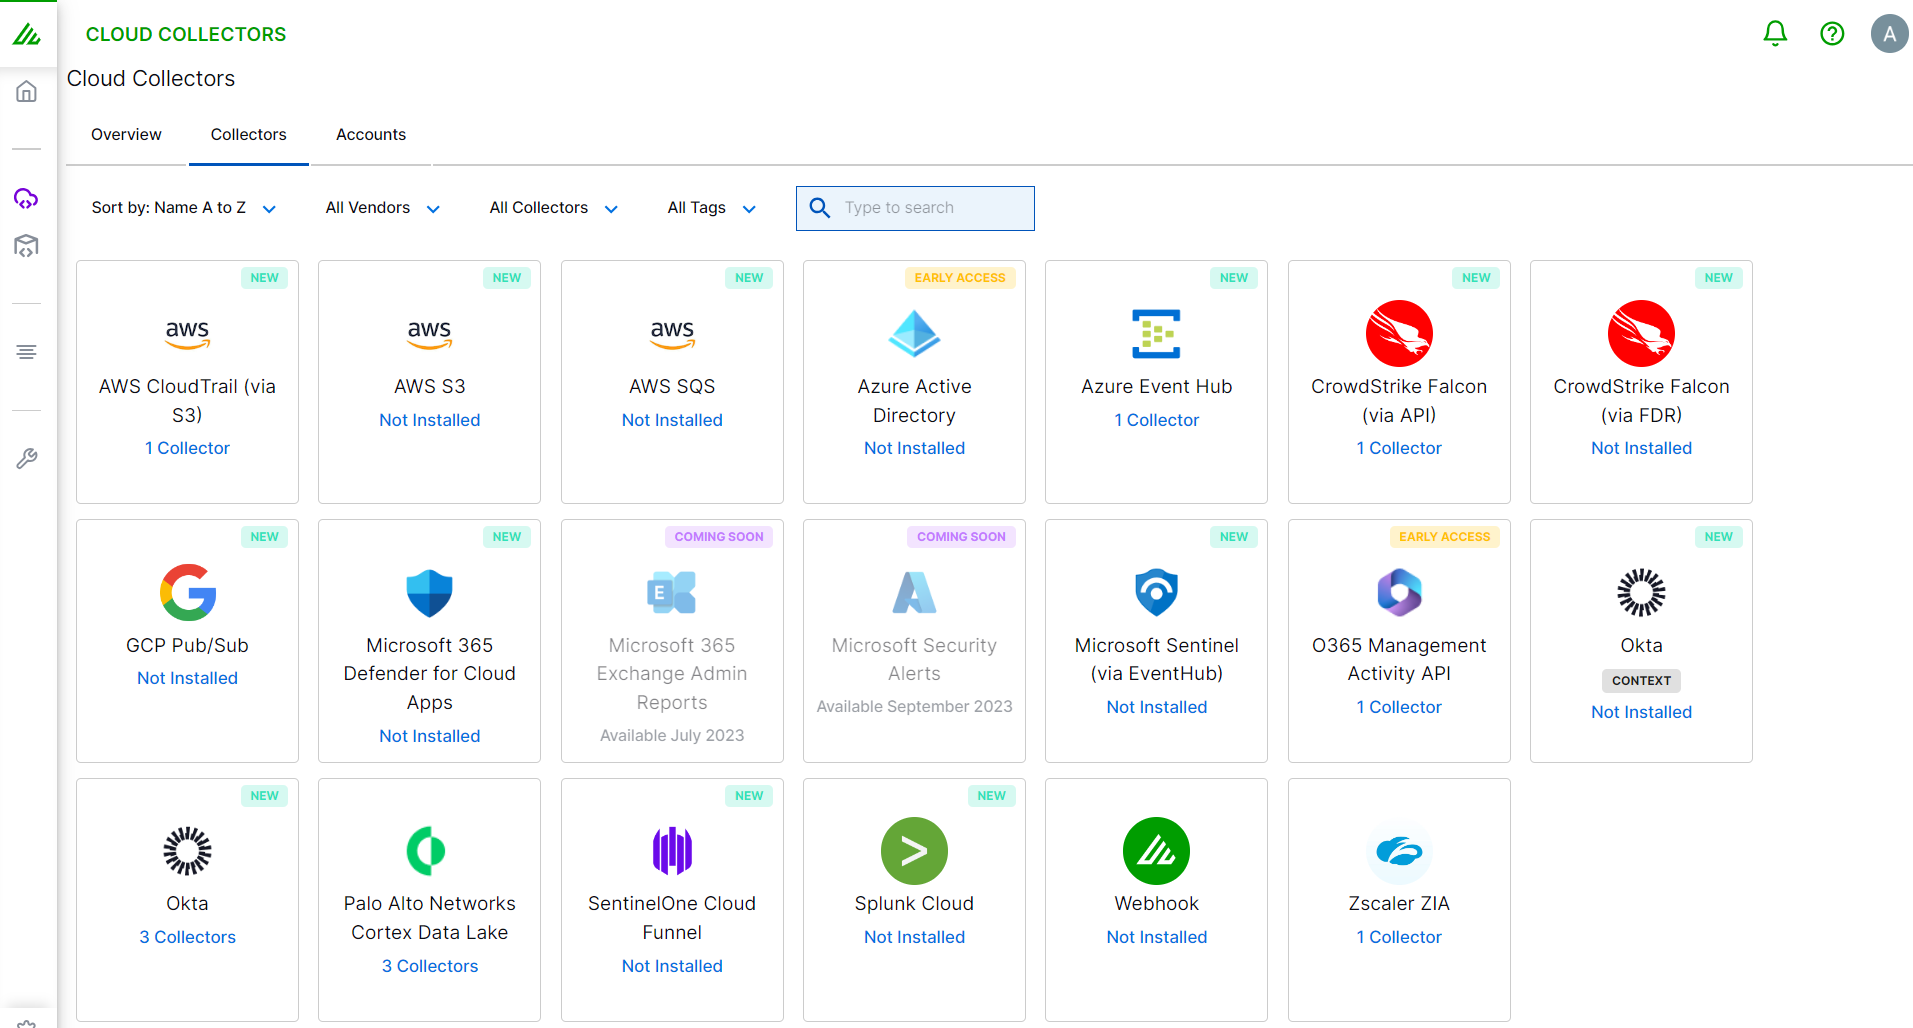1913x1028 pixels.
Task: Click the SentinelOne Cloud Funnel purple logo
Action: (x=672, y=851)
